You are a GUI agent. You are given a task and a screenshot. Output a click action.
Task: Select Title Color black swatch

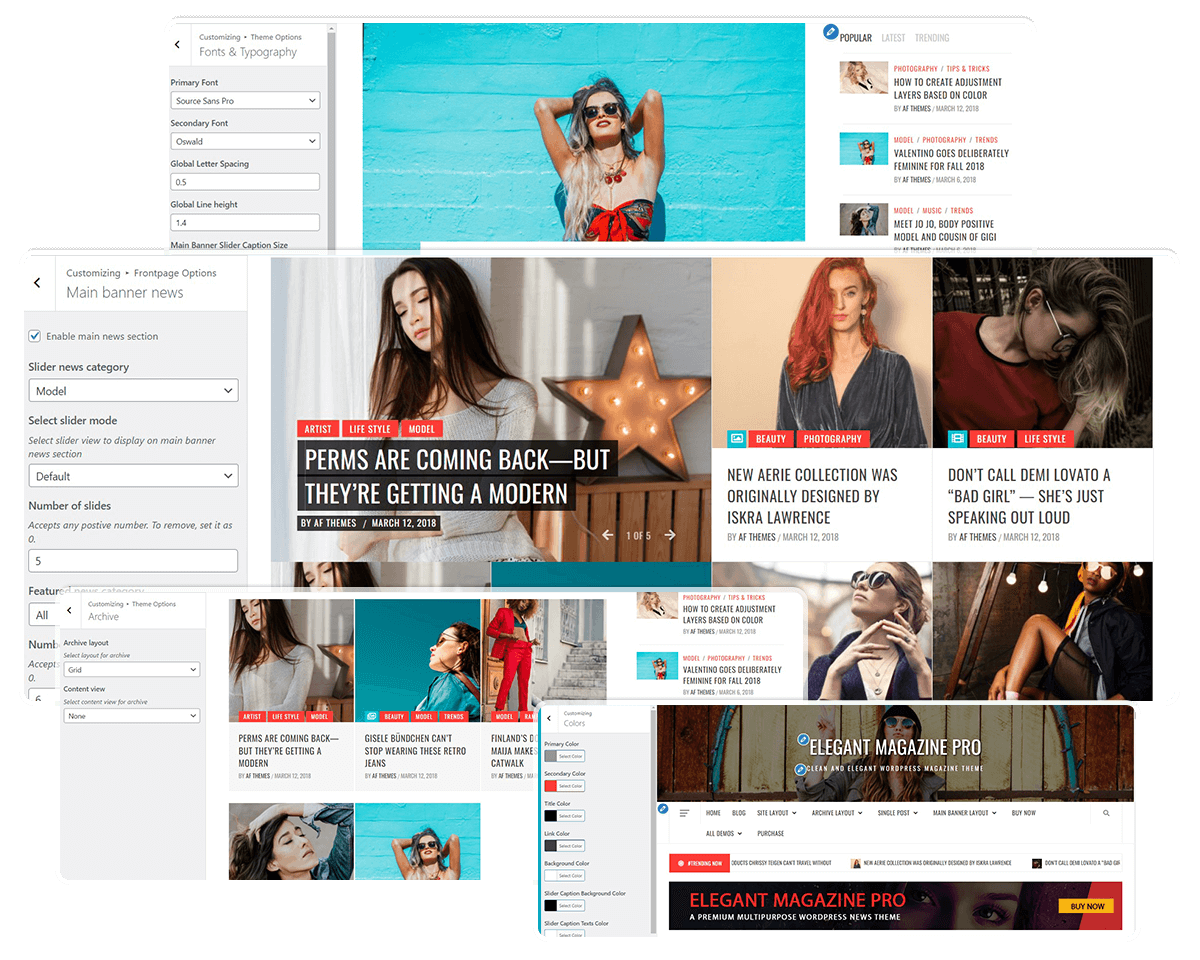(x=551, y=816)
